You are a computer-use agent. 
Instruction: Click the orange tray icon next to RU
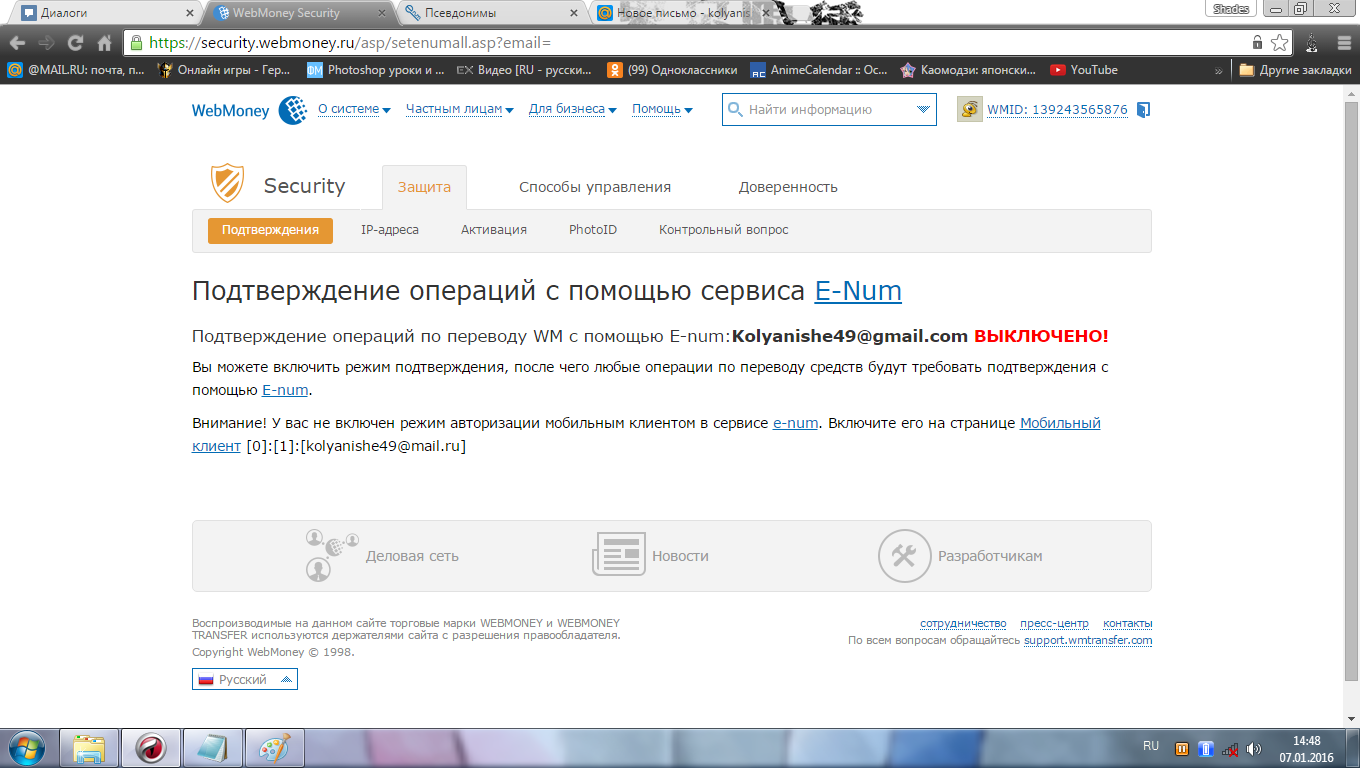coord(1182,748)
